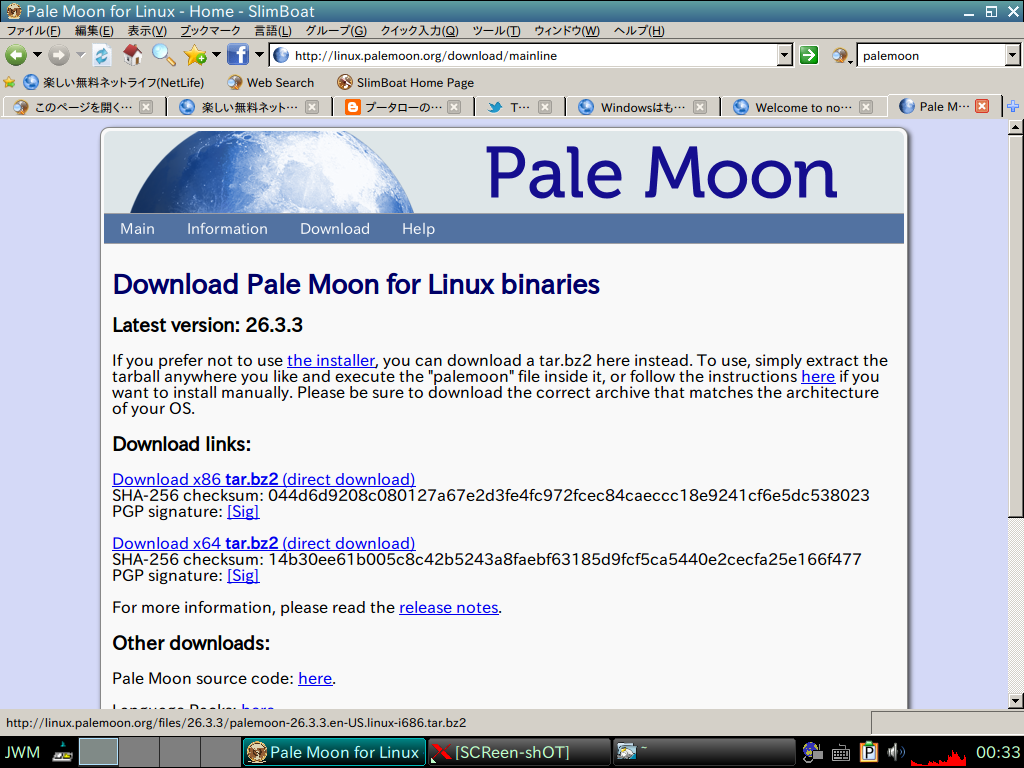
Task: Open the x64 PGP [Sig] link
Action: [243, 575]
